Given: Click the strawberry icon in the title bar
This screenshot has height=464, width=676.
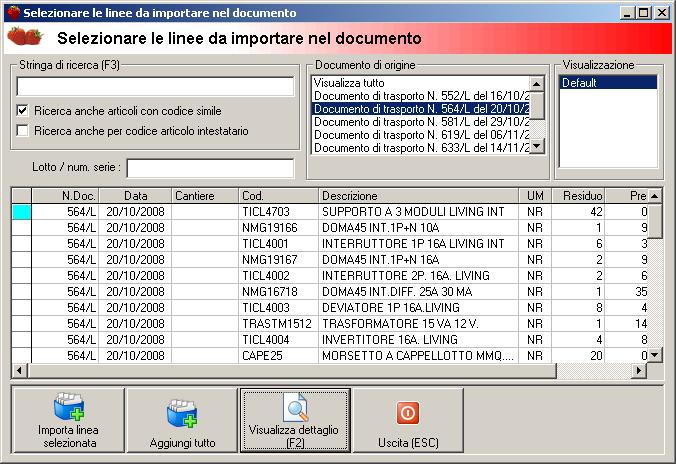Looking at the screenshot, I should coord(14,13).
